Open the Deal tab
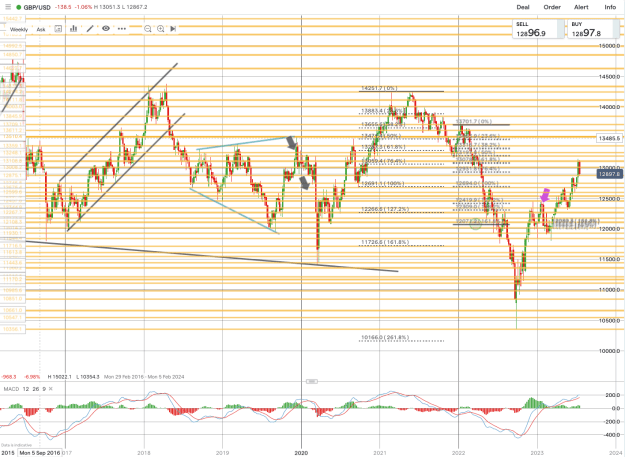 coord(523,7)
